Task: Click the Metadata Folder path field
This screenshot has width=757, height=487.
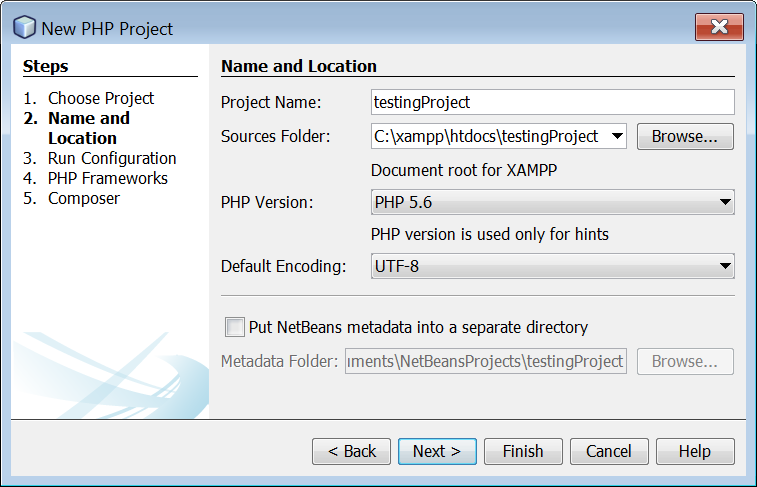Action: pyautogui.click(x=486, y=361)
